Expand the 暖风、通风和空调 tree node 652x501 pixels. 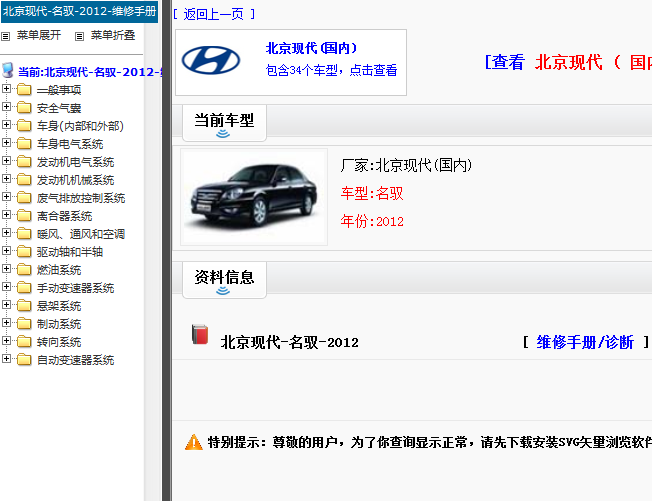(x=6, y=232)
